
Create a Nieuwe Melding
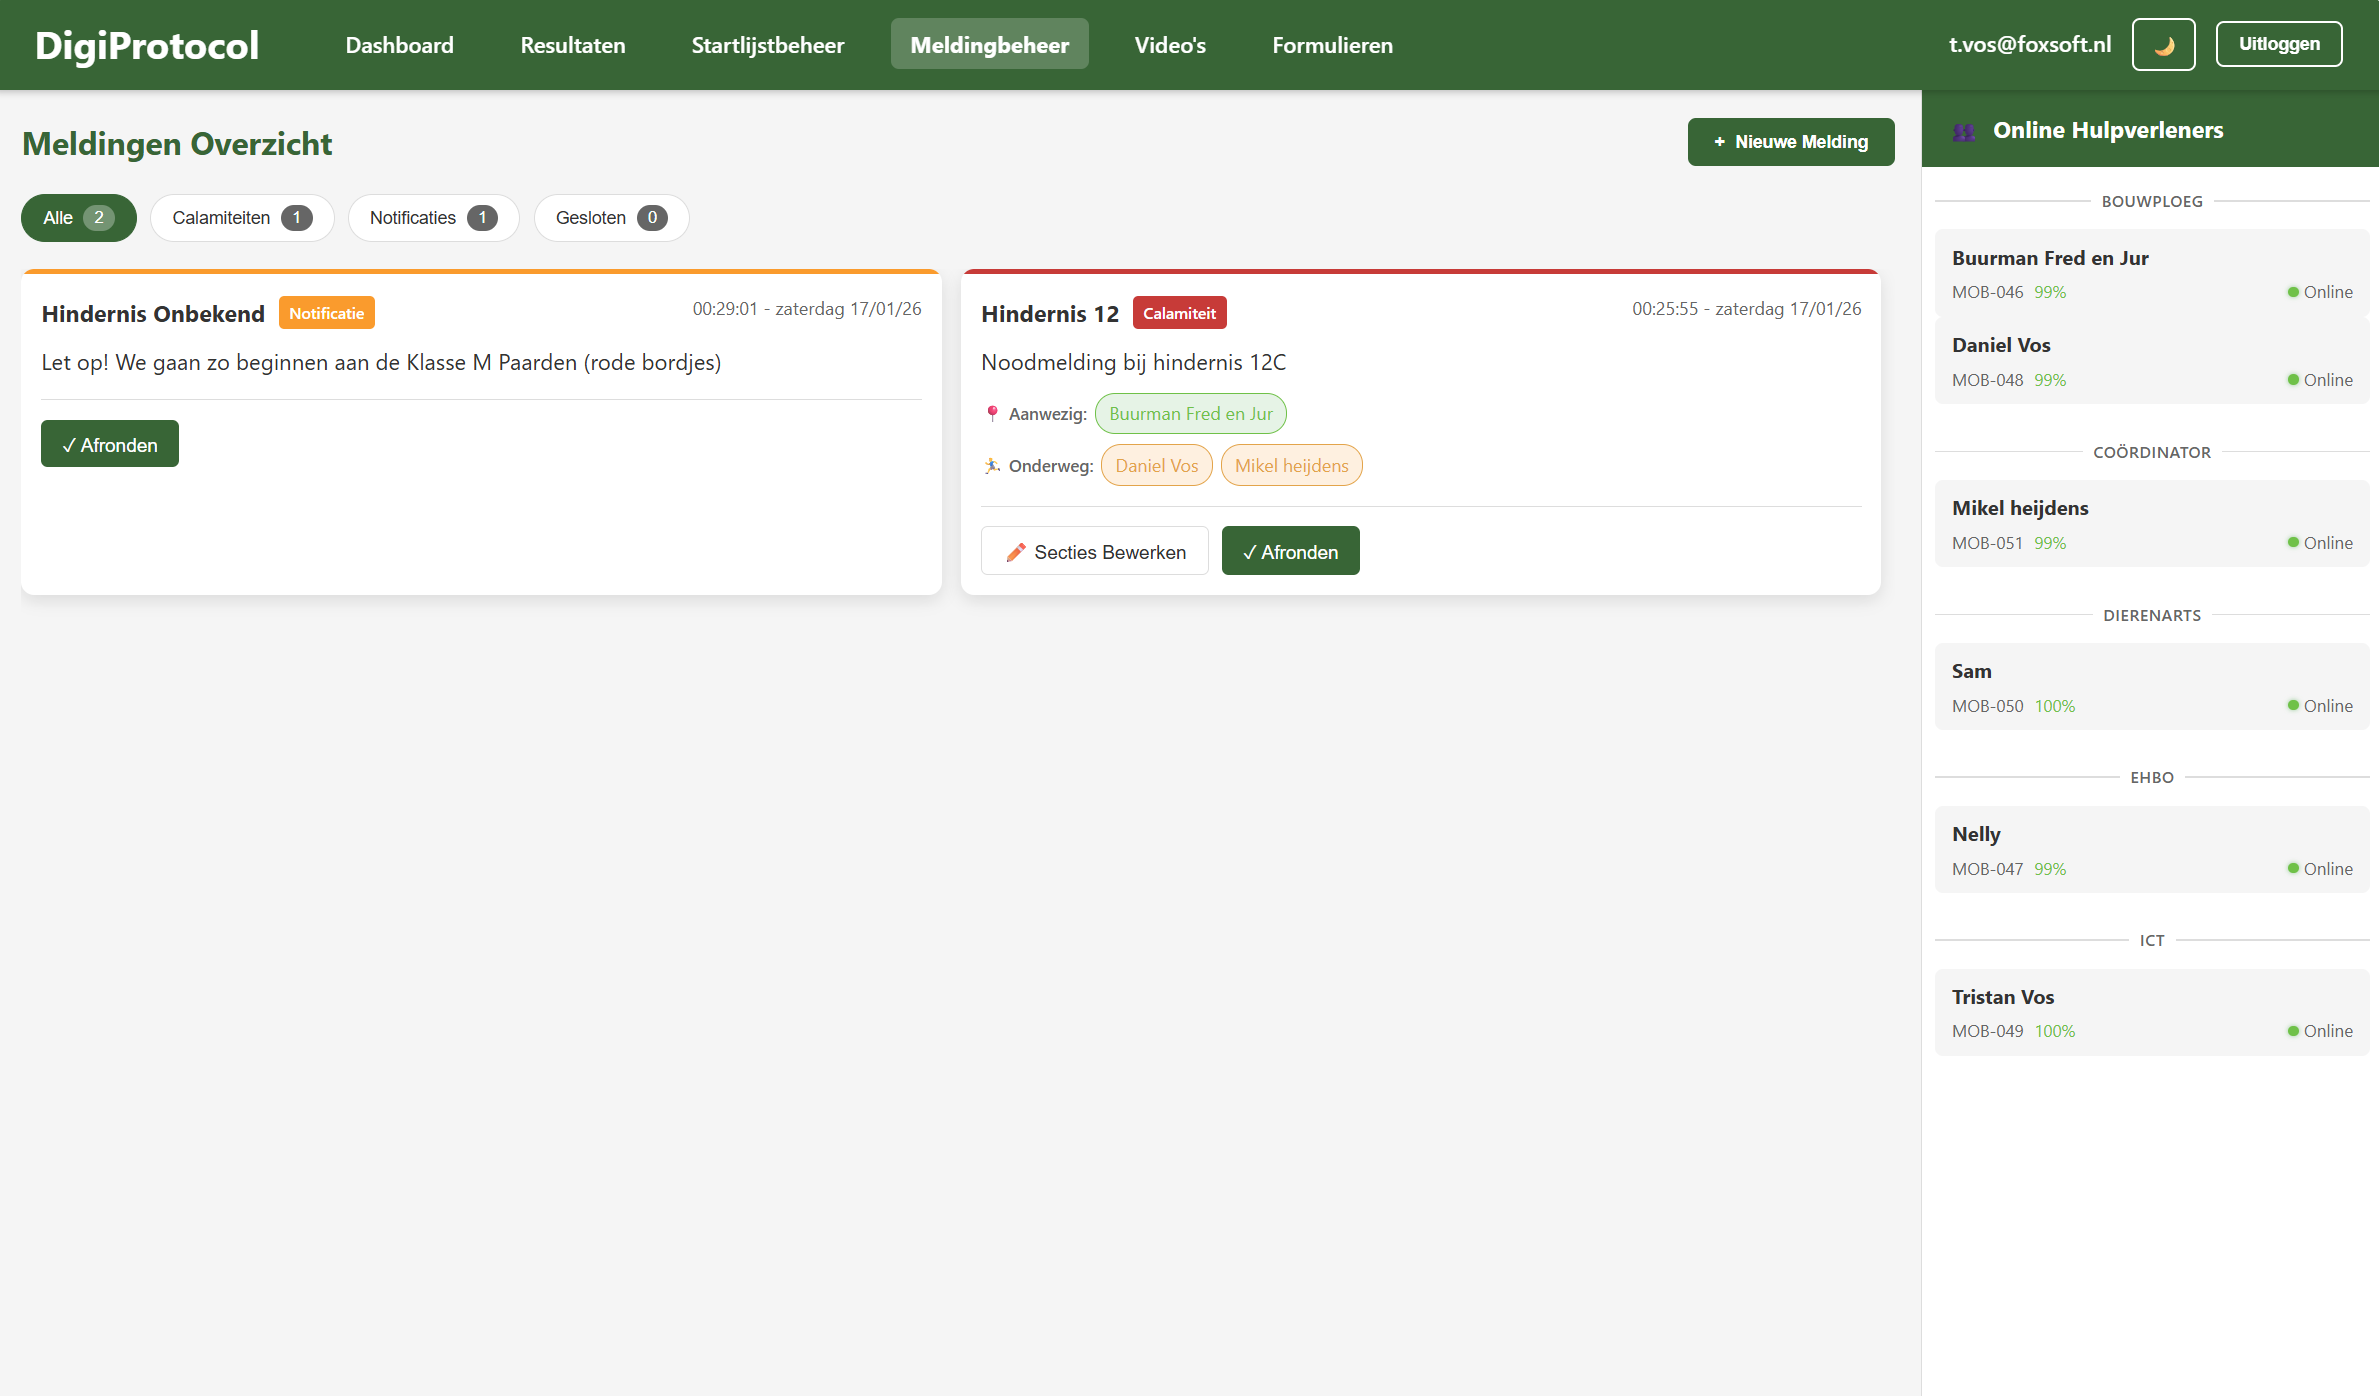[1790, 142]
